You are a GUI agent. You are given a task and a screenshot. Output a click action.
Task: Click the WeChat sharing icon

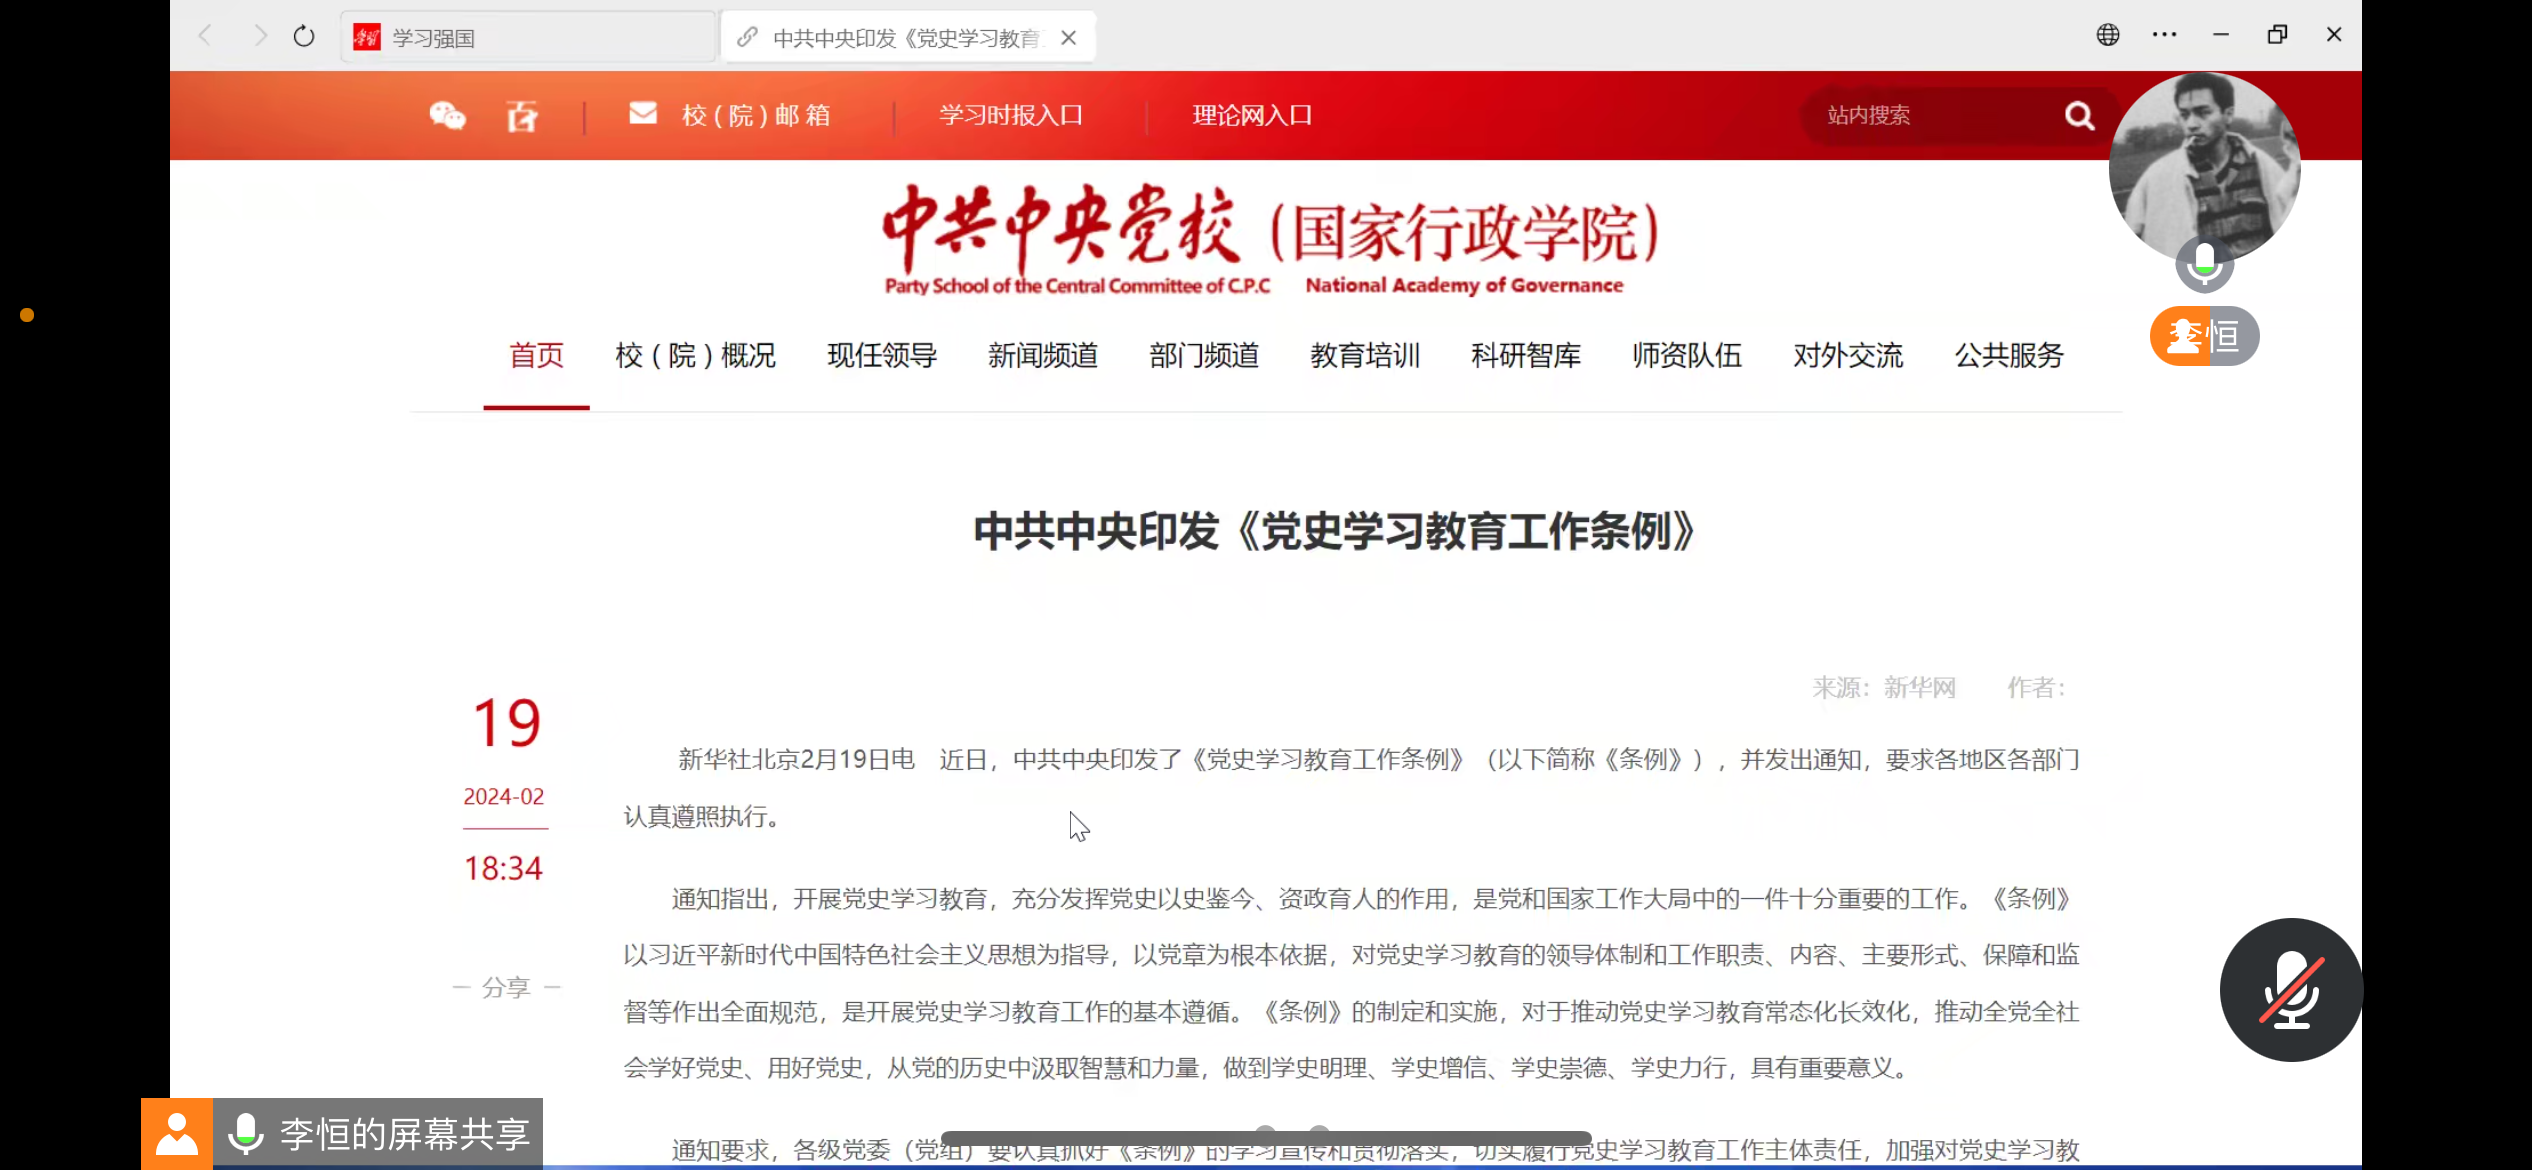coord(447,116)
